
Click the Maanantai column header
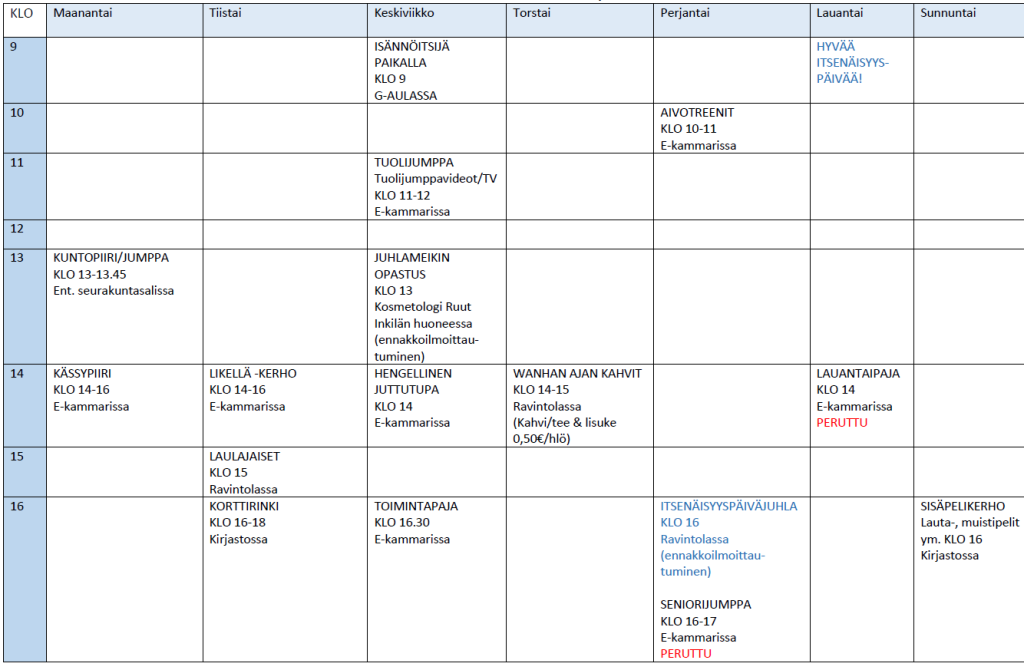click(x=82, y=14)
